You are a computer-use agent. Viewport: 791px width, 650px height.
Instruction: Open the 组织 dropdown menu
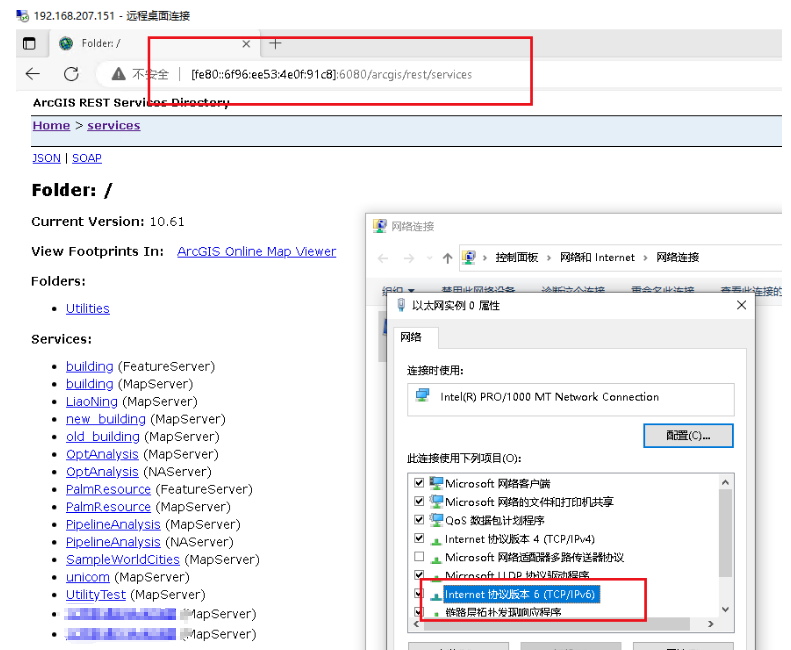pos(398,291)
